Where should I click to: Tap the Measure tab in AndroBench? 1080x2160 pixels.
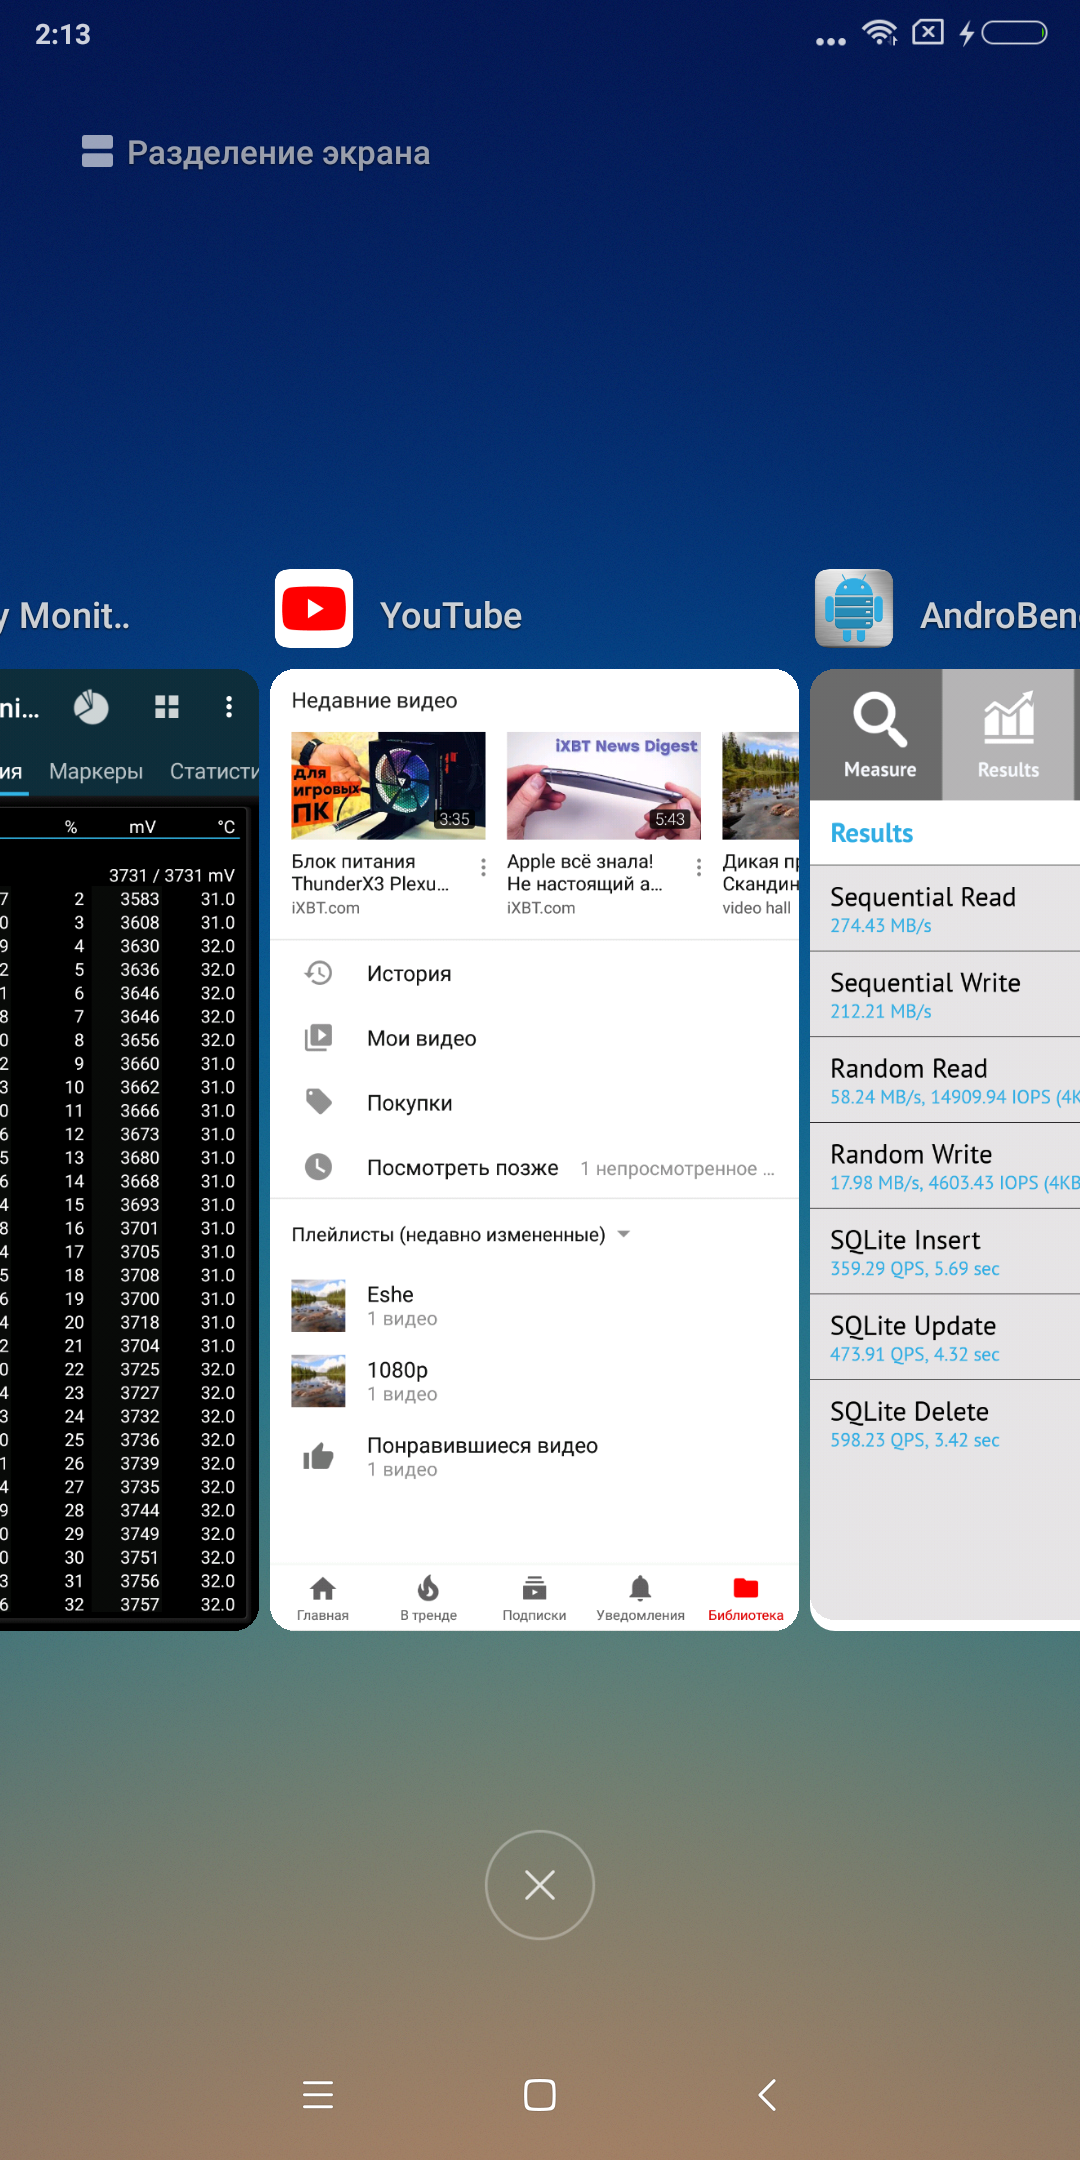(x=877, y=735)
